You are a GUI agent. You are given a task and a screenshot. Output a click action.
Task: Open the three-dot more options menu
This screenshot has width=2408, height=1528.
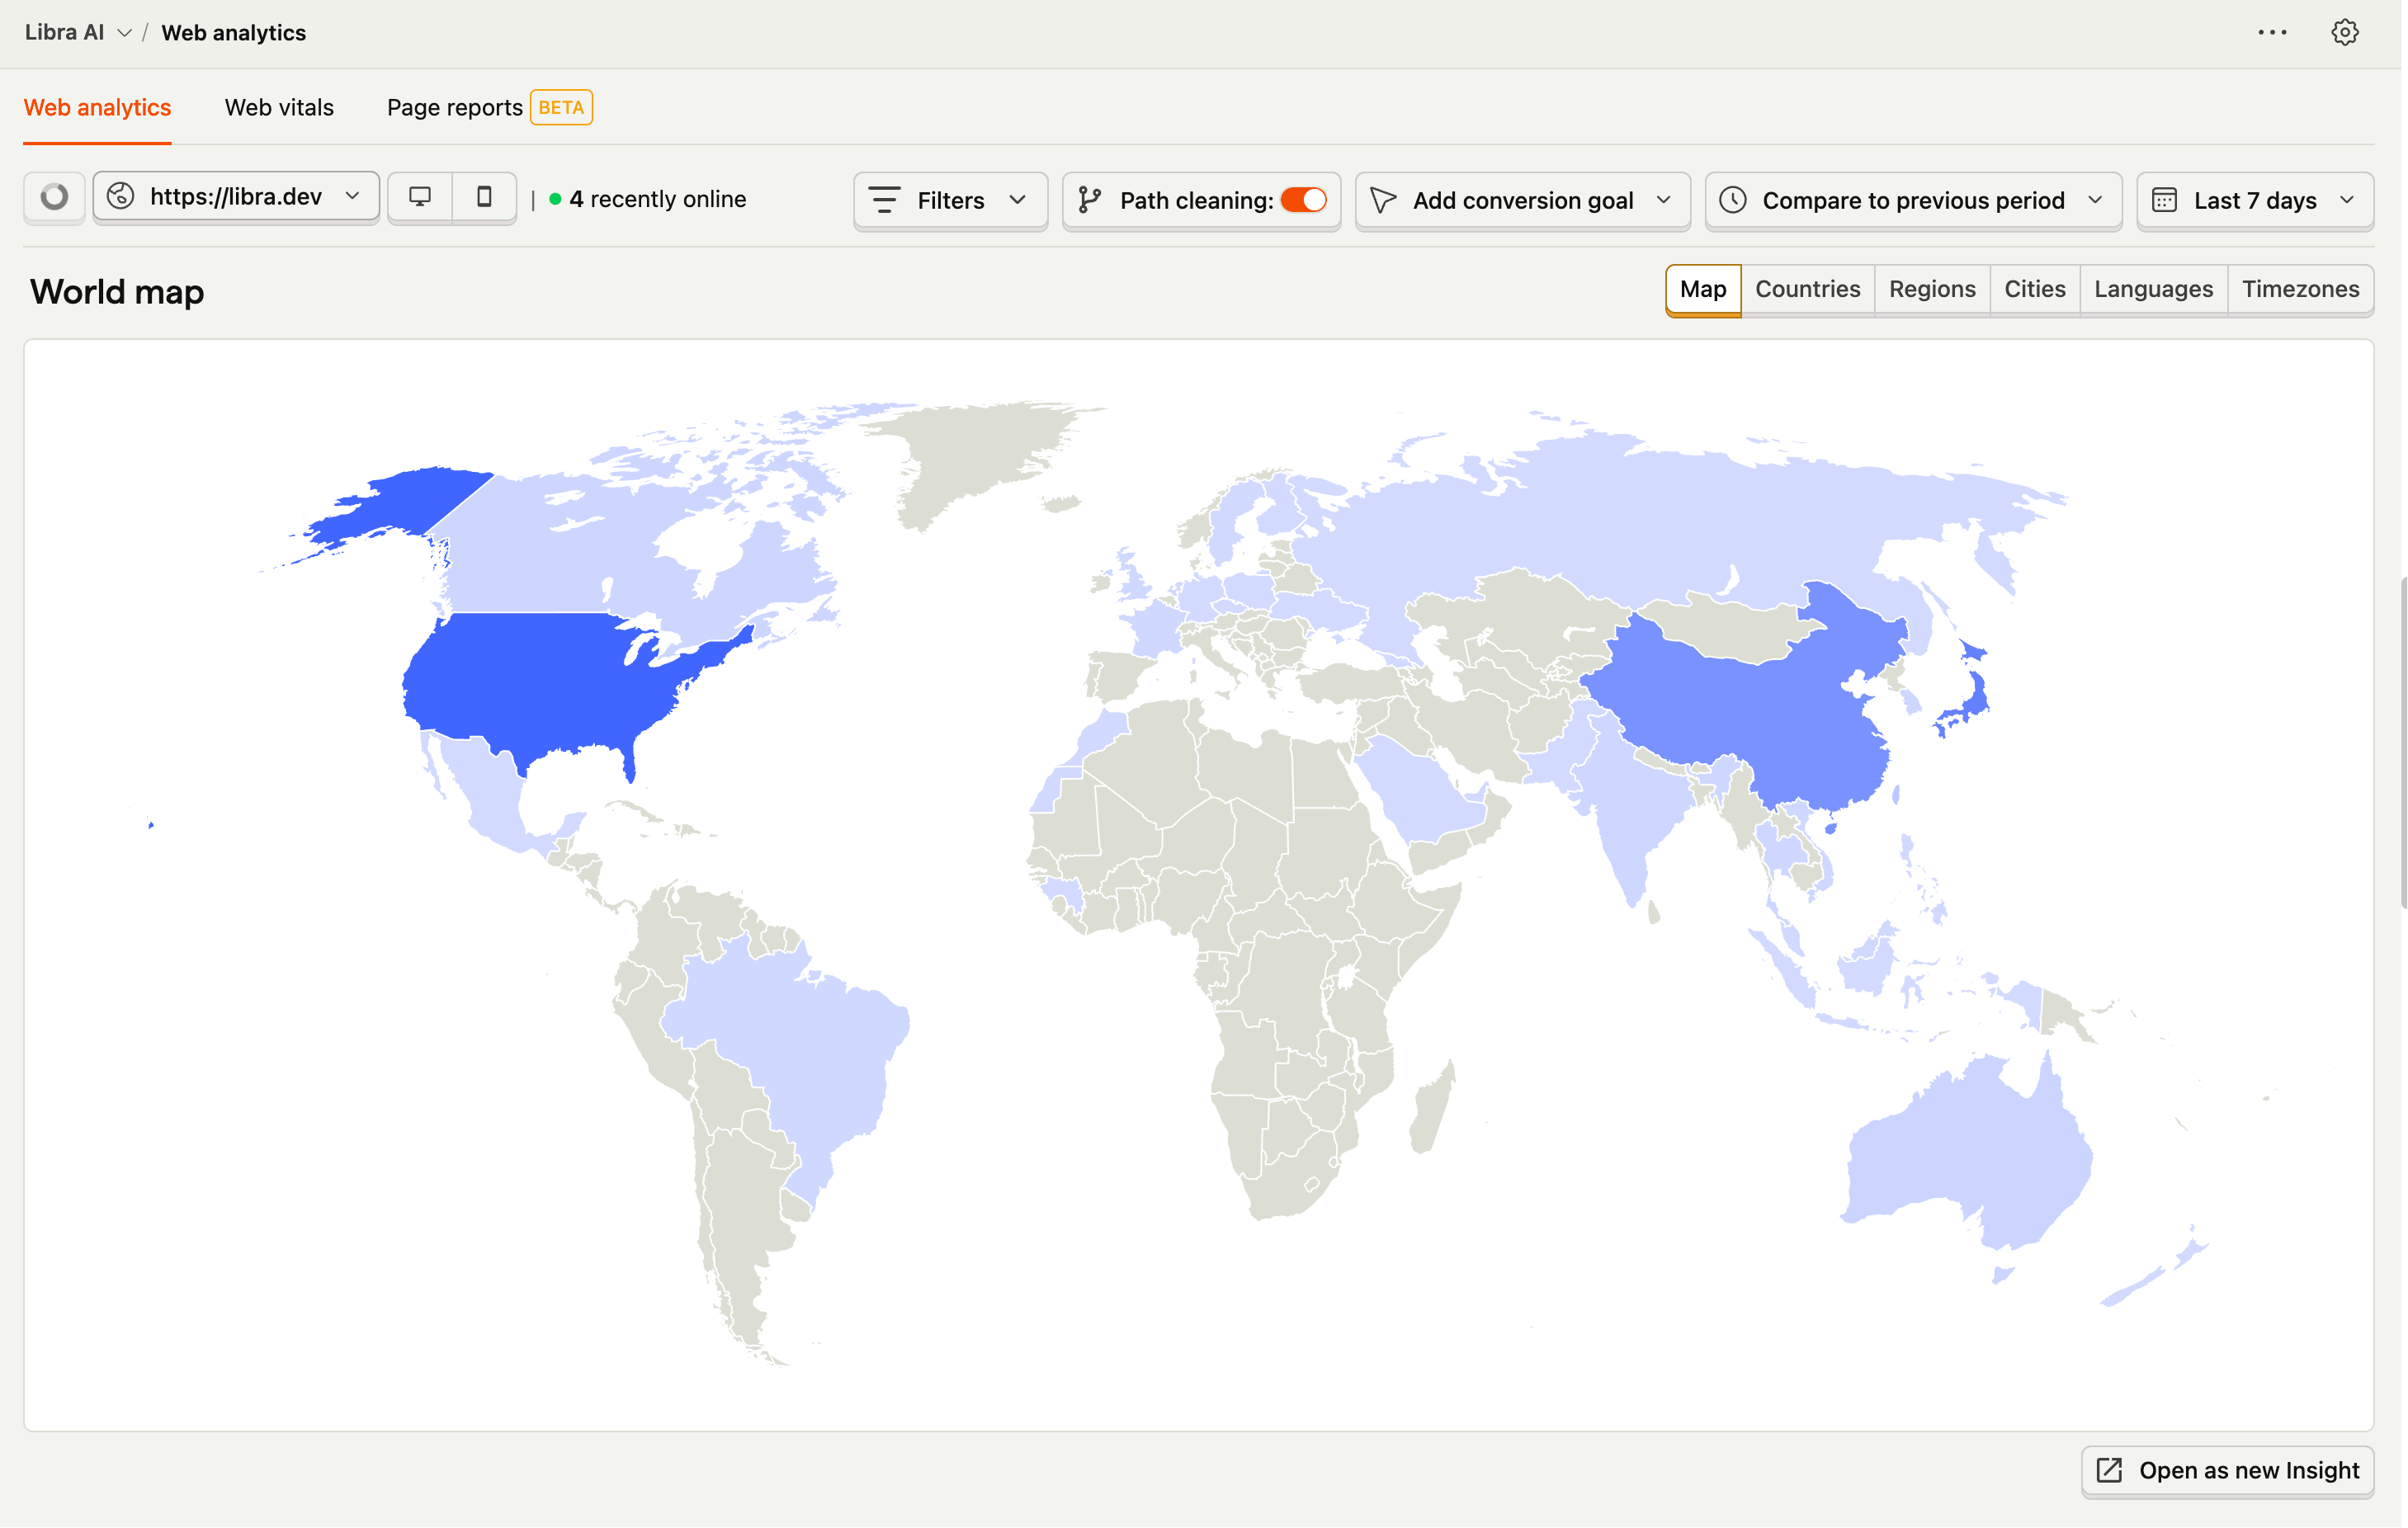point(2271,32)
